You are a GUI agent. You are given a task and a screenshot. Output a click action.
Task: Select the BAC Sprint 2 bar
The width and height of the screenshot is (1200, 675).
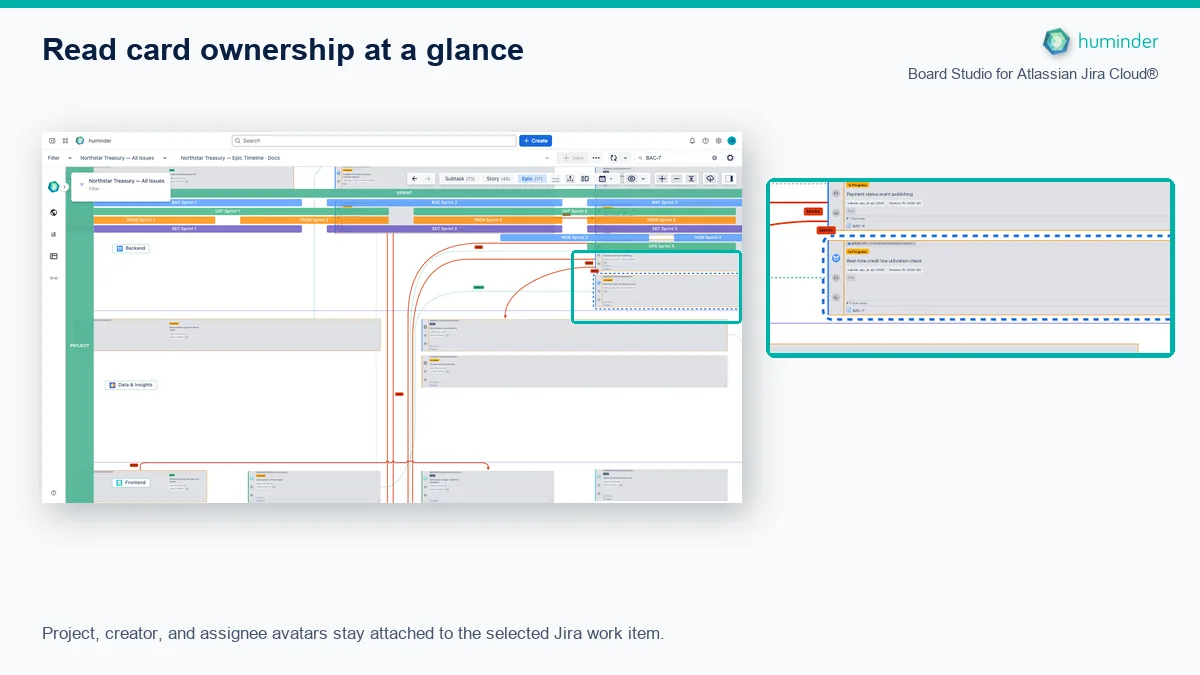(445, 202)
